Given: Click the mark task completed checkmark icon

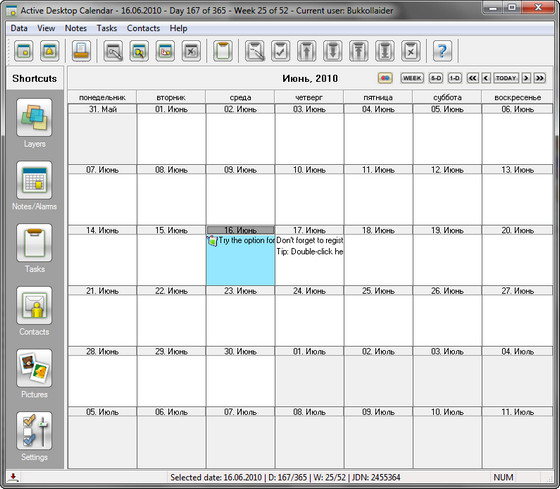Looking at the screenshot, I should click(281, 51).
